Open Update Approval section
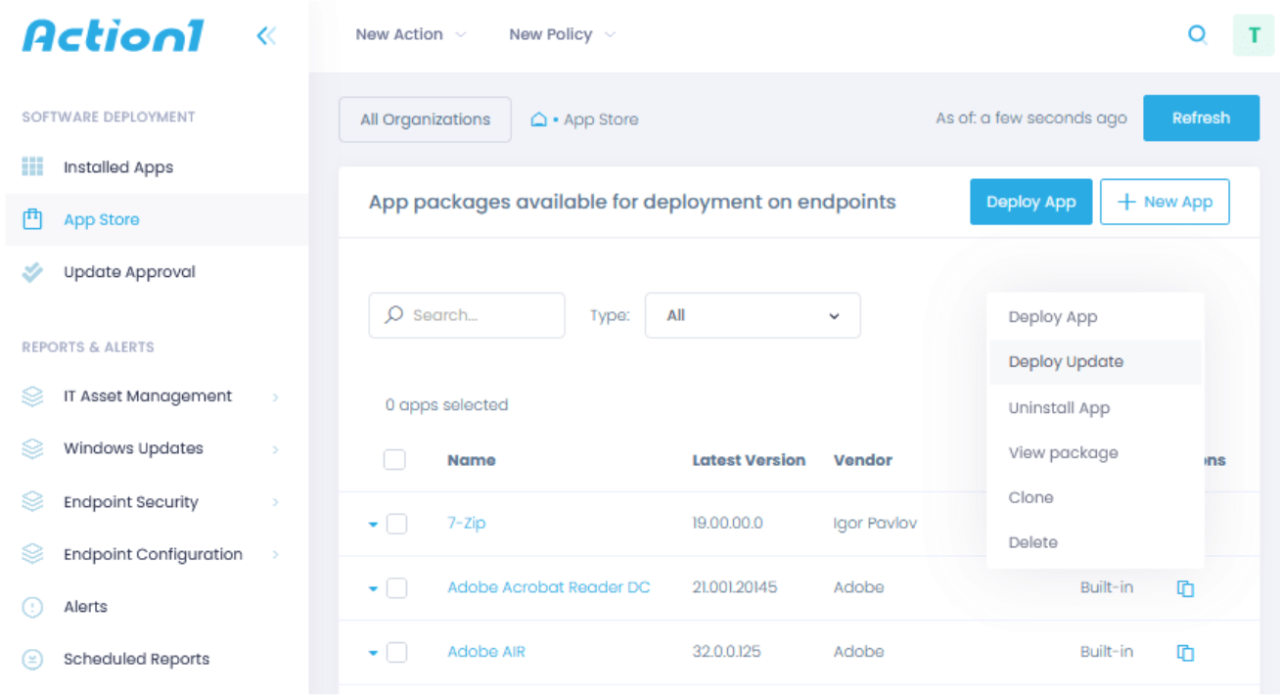Image resolution: width=1280 pixels, height=695 pixels. [x=127, y=271]
